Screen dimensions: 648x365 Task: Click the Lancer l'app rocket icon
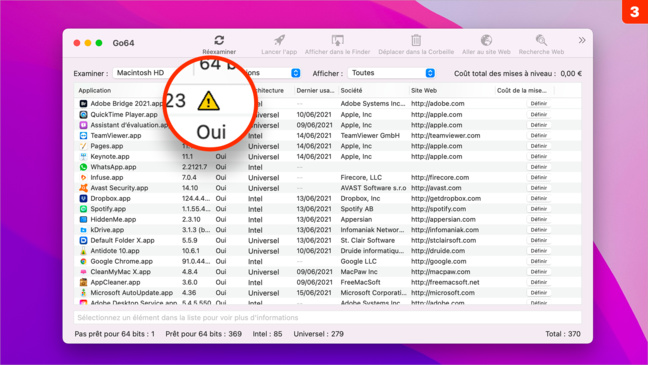279,40
